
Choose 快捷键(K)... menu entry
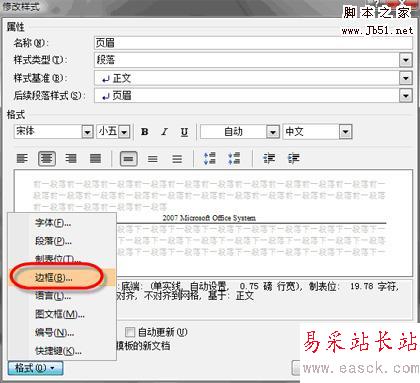62,351
